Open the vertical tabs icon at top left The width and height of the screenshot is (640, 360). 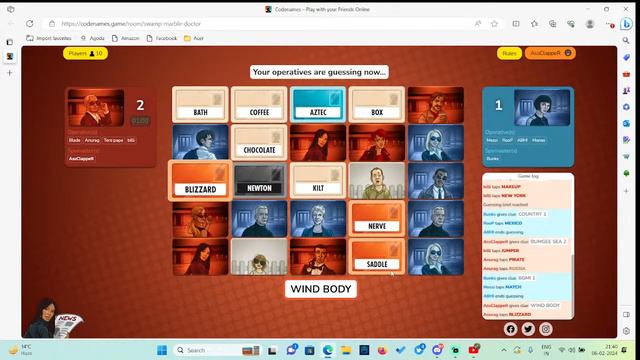click(10, 42)
